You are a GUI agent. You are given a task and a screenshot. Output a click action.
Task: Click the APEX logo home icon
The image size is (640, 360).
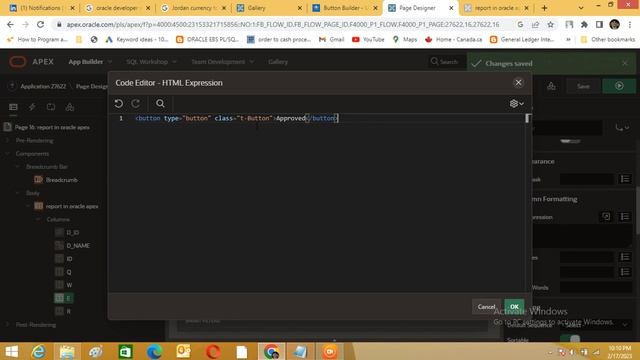point(18,62)
